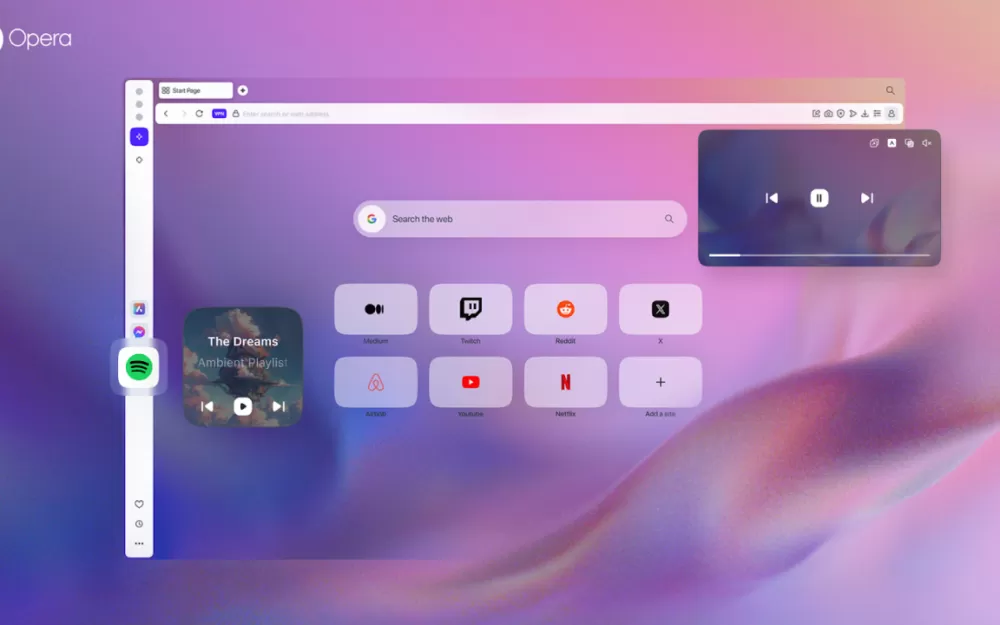Click the Google logo in search box
Screen dimensions: 1000x625
(x=372, y=219)
